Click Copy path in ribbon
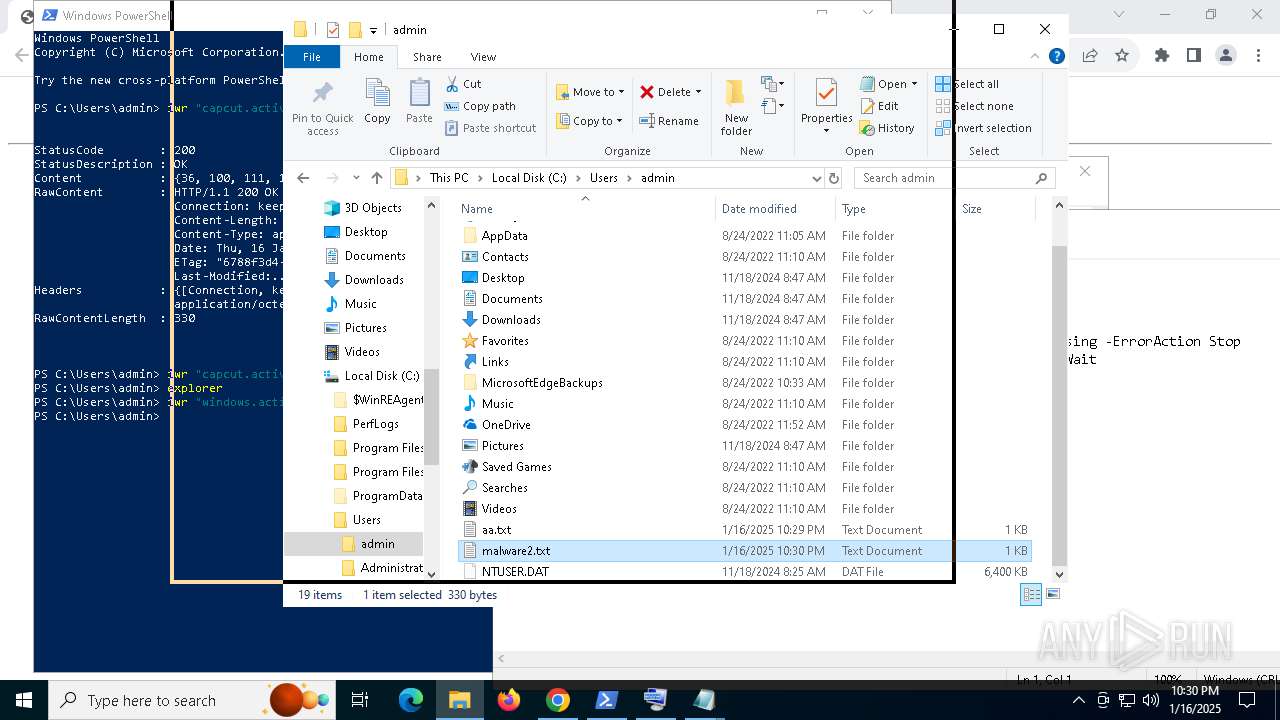Screen dimensions: 1280x720 480,106
